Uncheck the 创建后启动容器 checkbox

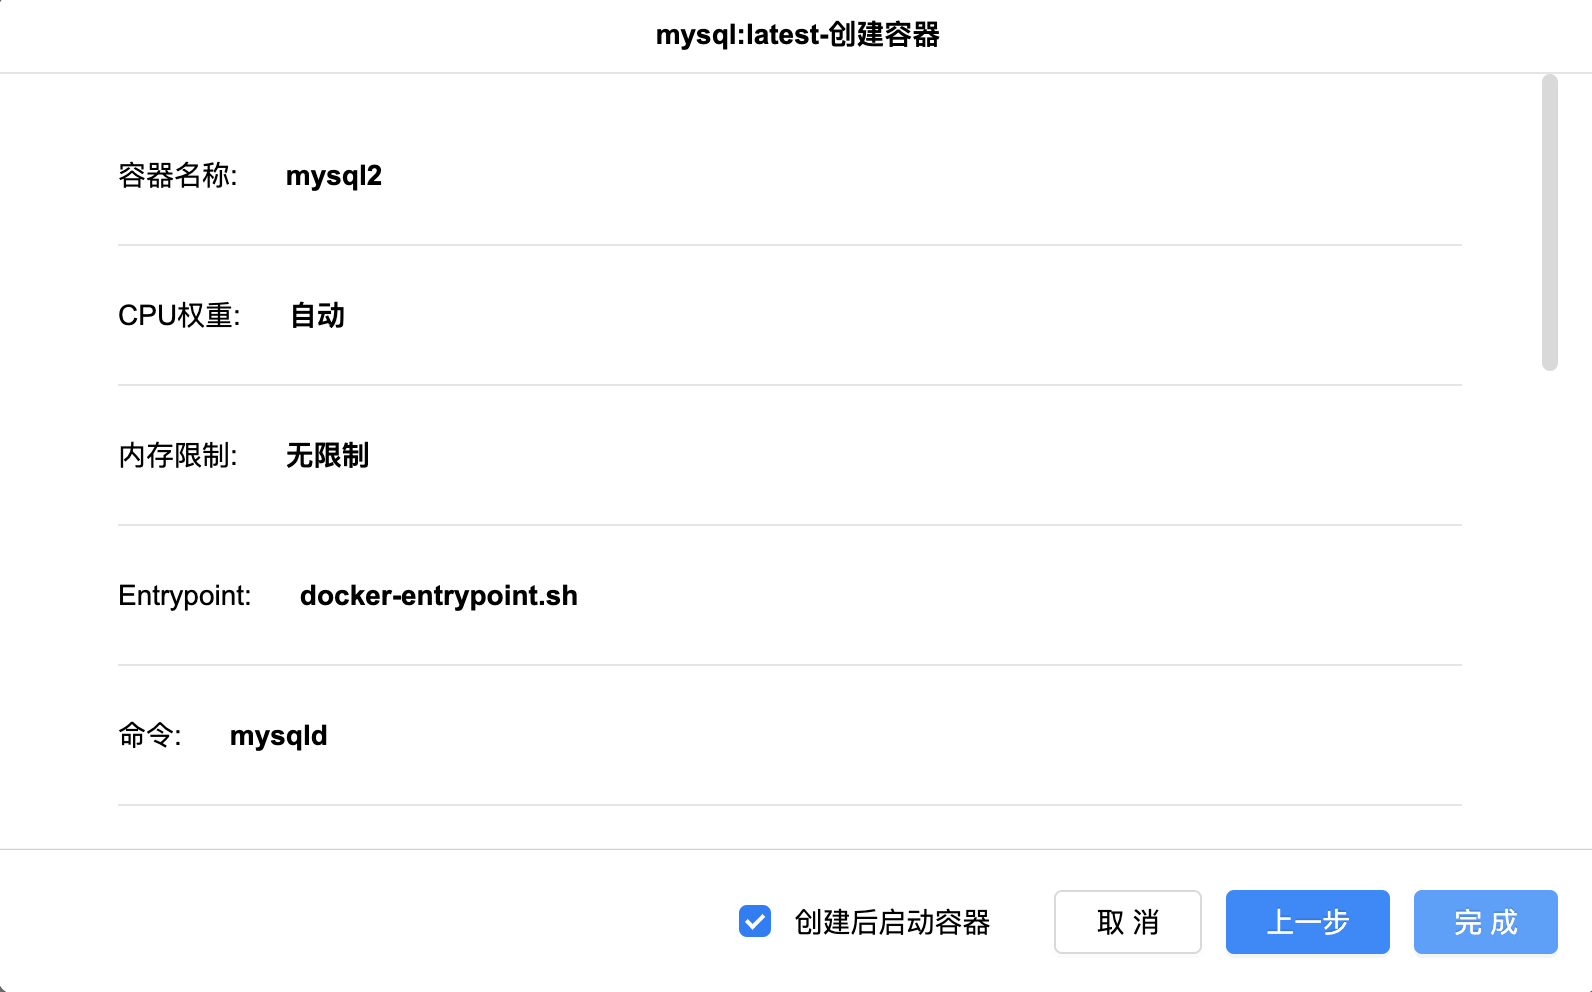[755, 921]
